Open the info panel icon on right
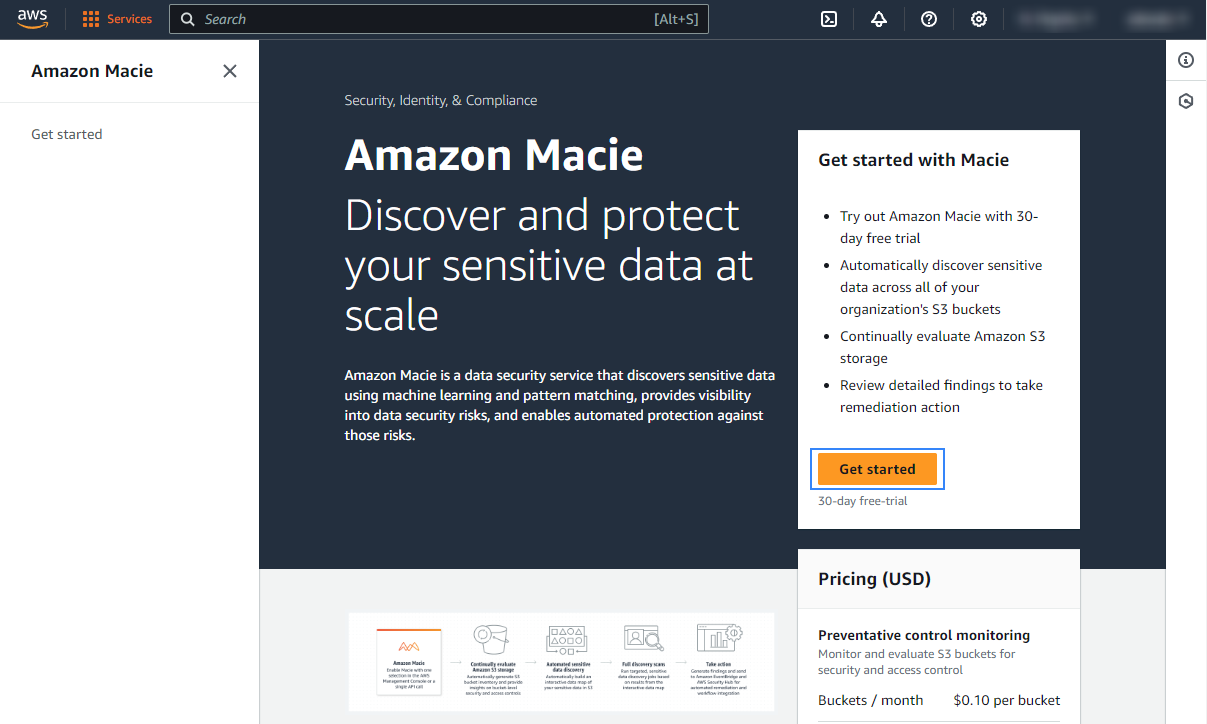This screenshot has width=1207, height=724. [1186, 60]
